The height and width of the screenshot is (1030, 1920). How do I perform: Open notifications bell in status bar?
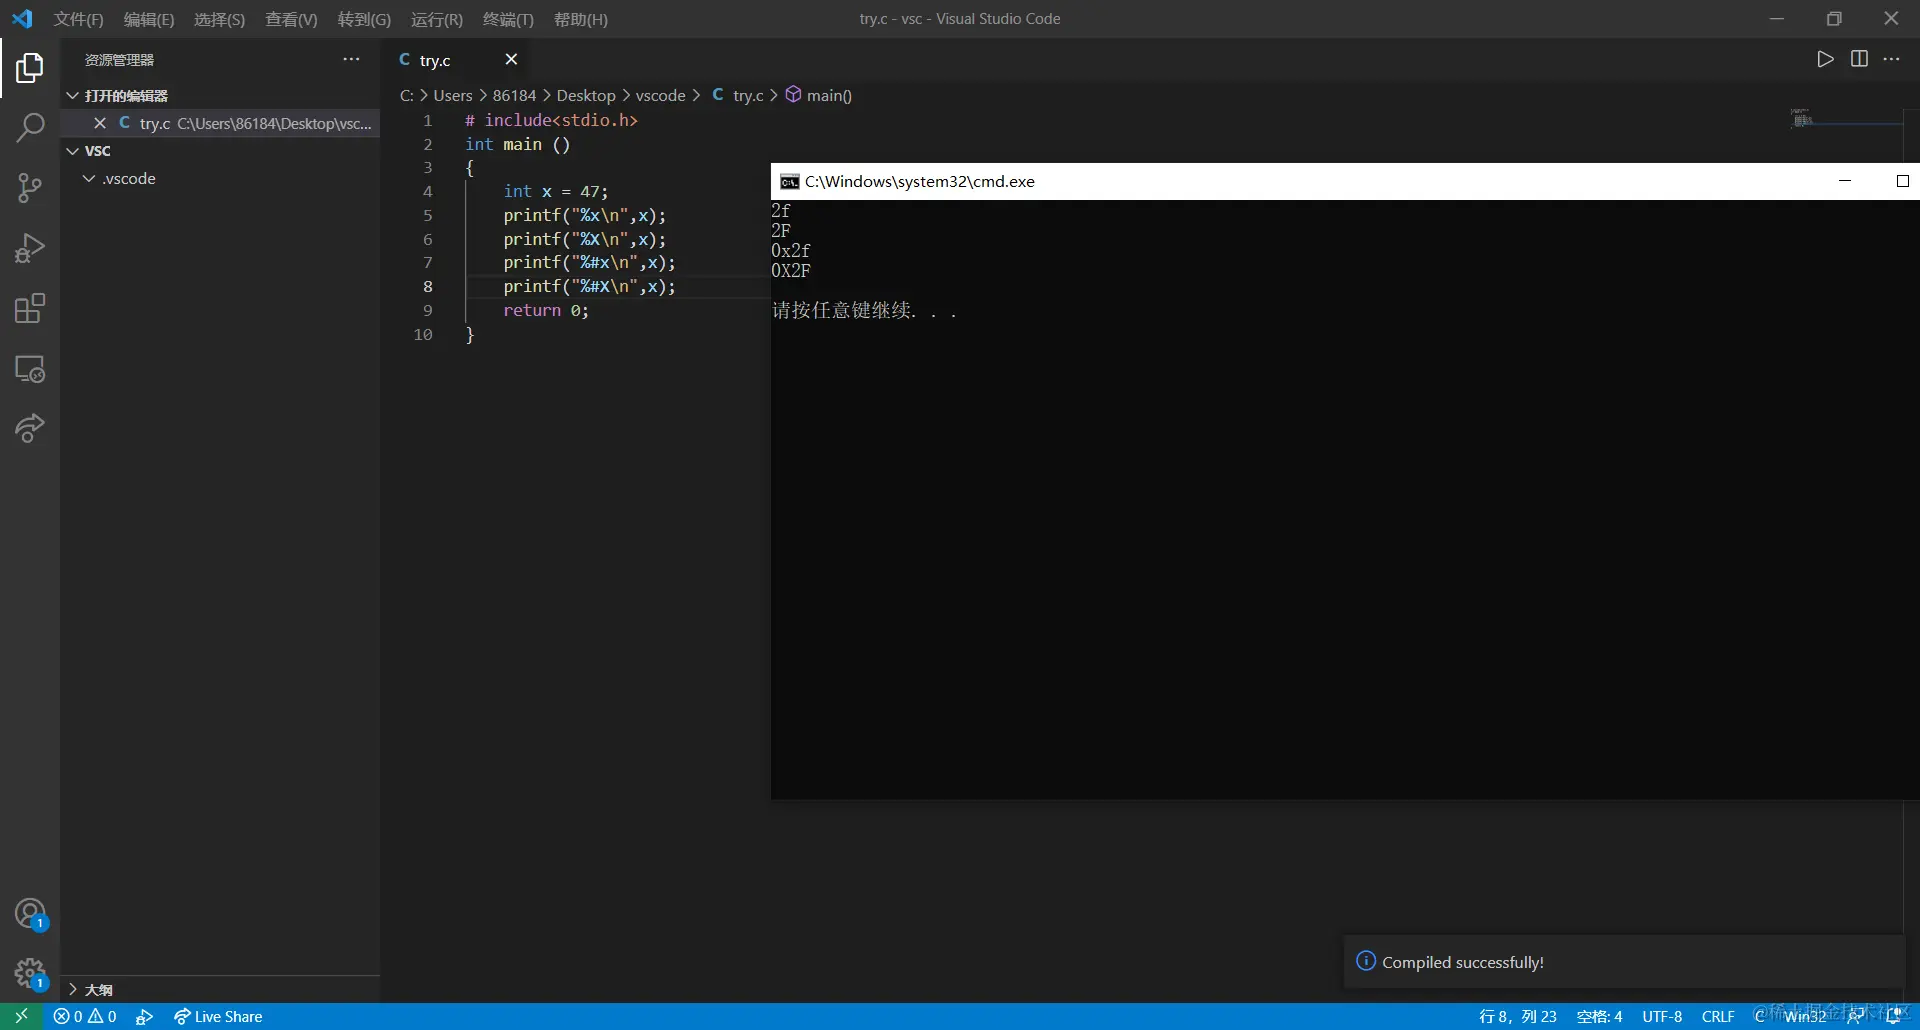(1893, 1016)
